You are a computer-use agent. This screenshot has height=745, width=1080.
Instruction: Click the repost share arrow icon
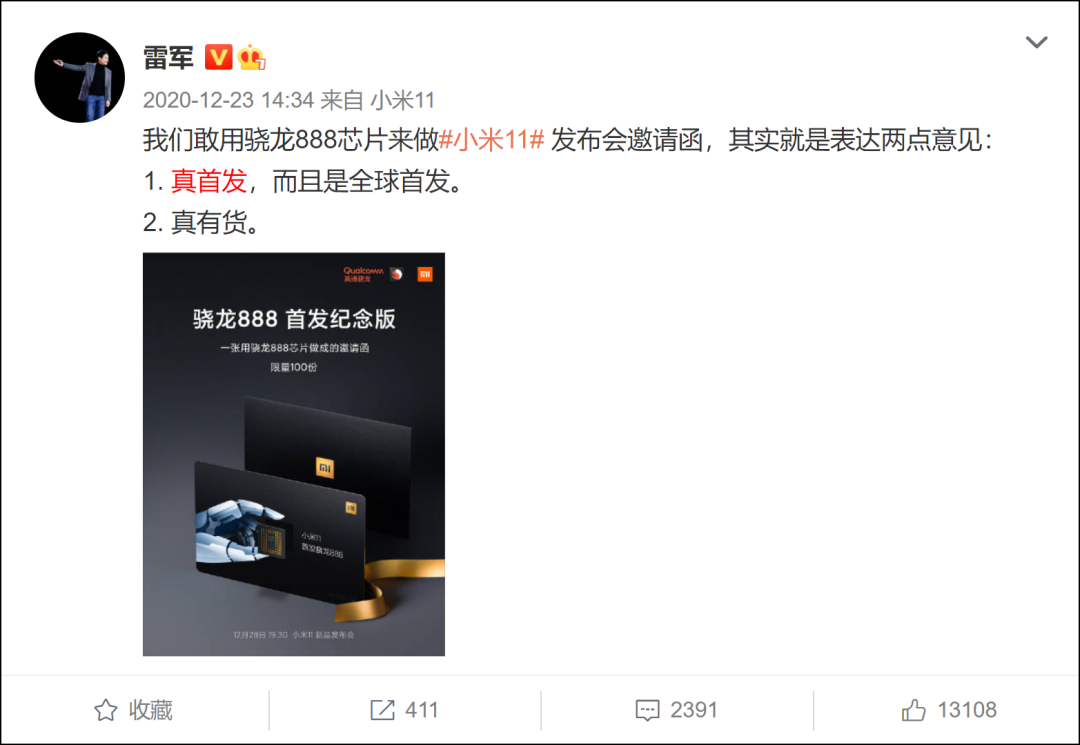point(382,710)
